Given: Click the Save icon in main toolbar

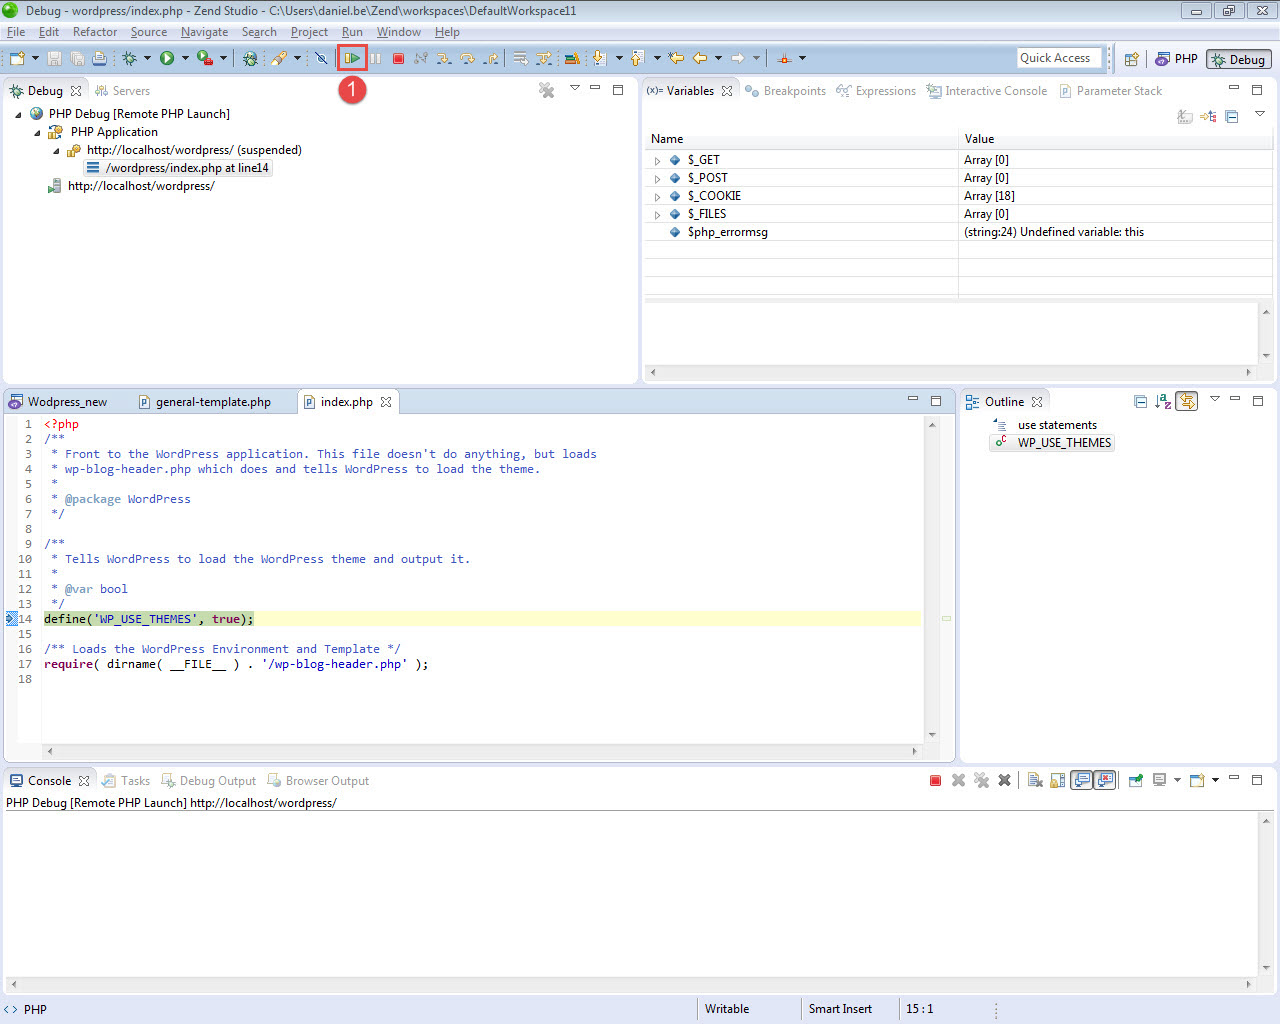Looking at the screenshot, I should [55, 59].
